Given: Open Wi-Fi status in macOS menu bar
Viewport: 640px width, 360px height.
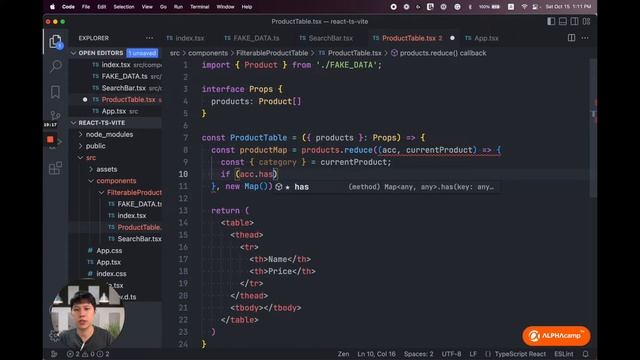Looking at the screenshot, I should coord(524,7).
